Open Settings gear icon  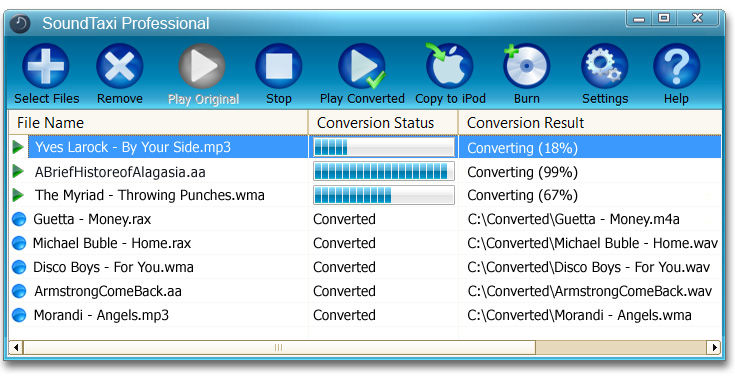pyautogui.click(x=604, y=66)
